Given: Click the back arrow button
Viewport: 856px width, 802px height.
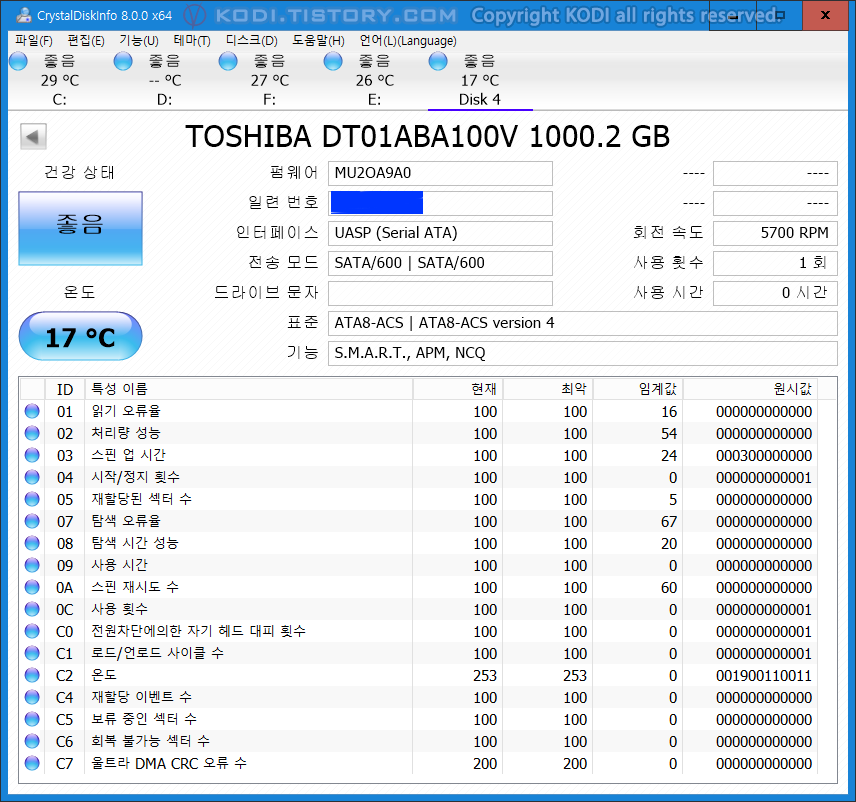Looking at the screenshot, I should (x=33, y=135).
